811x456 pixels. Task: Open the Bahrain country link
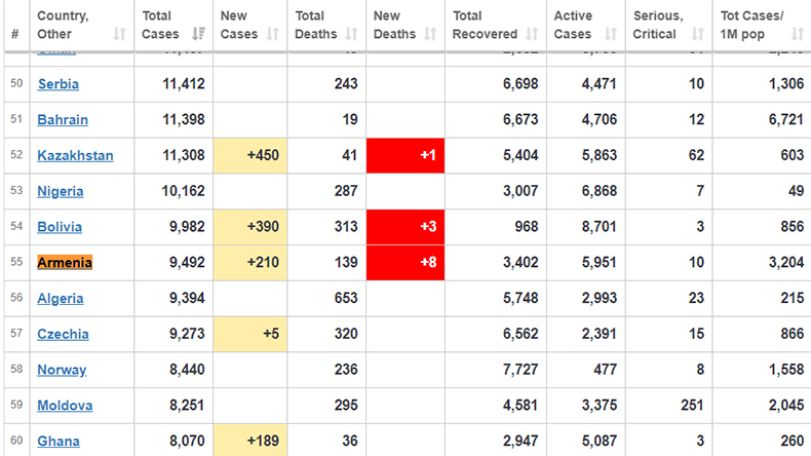(63, 119)
